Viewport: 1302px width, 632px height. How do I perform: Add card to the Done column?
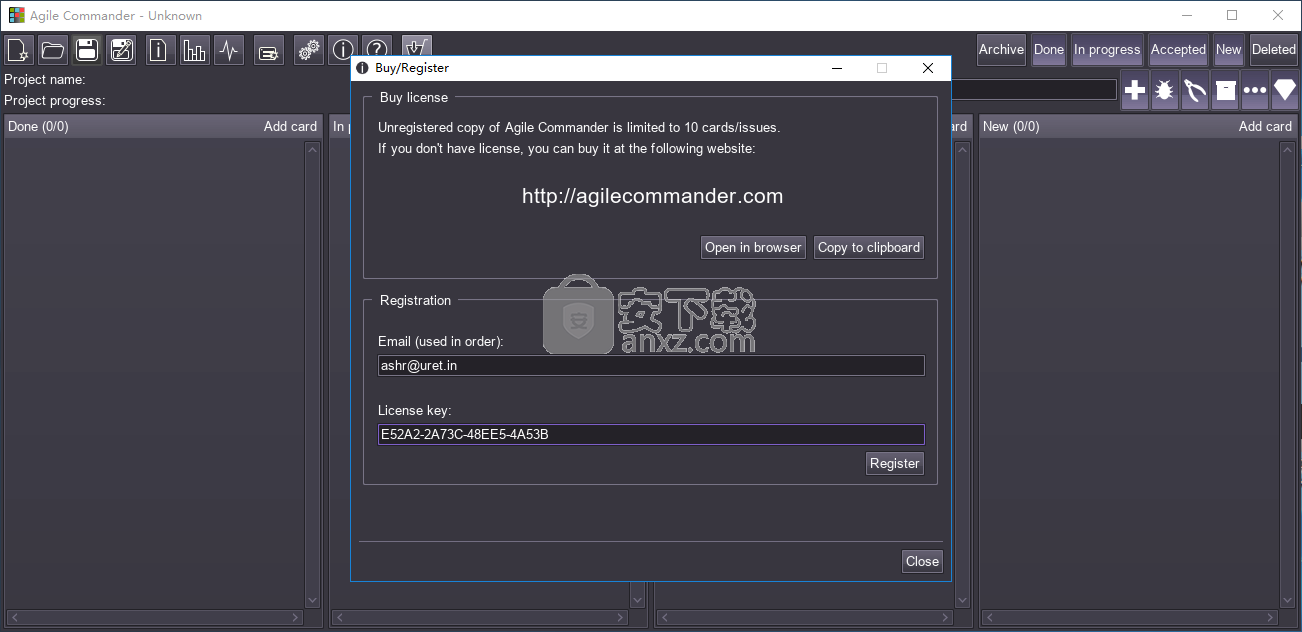(290, 126)
